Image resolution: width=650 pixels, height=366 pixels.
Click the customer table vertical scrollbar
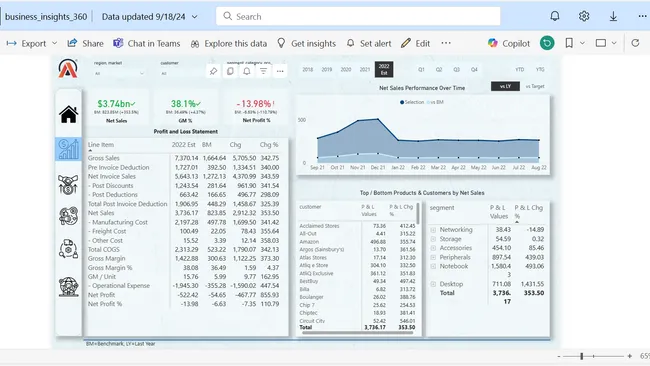pos(418,214)
